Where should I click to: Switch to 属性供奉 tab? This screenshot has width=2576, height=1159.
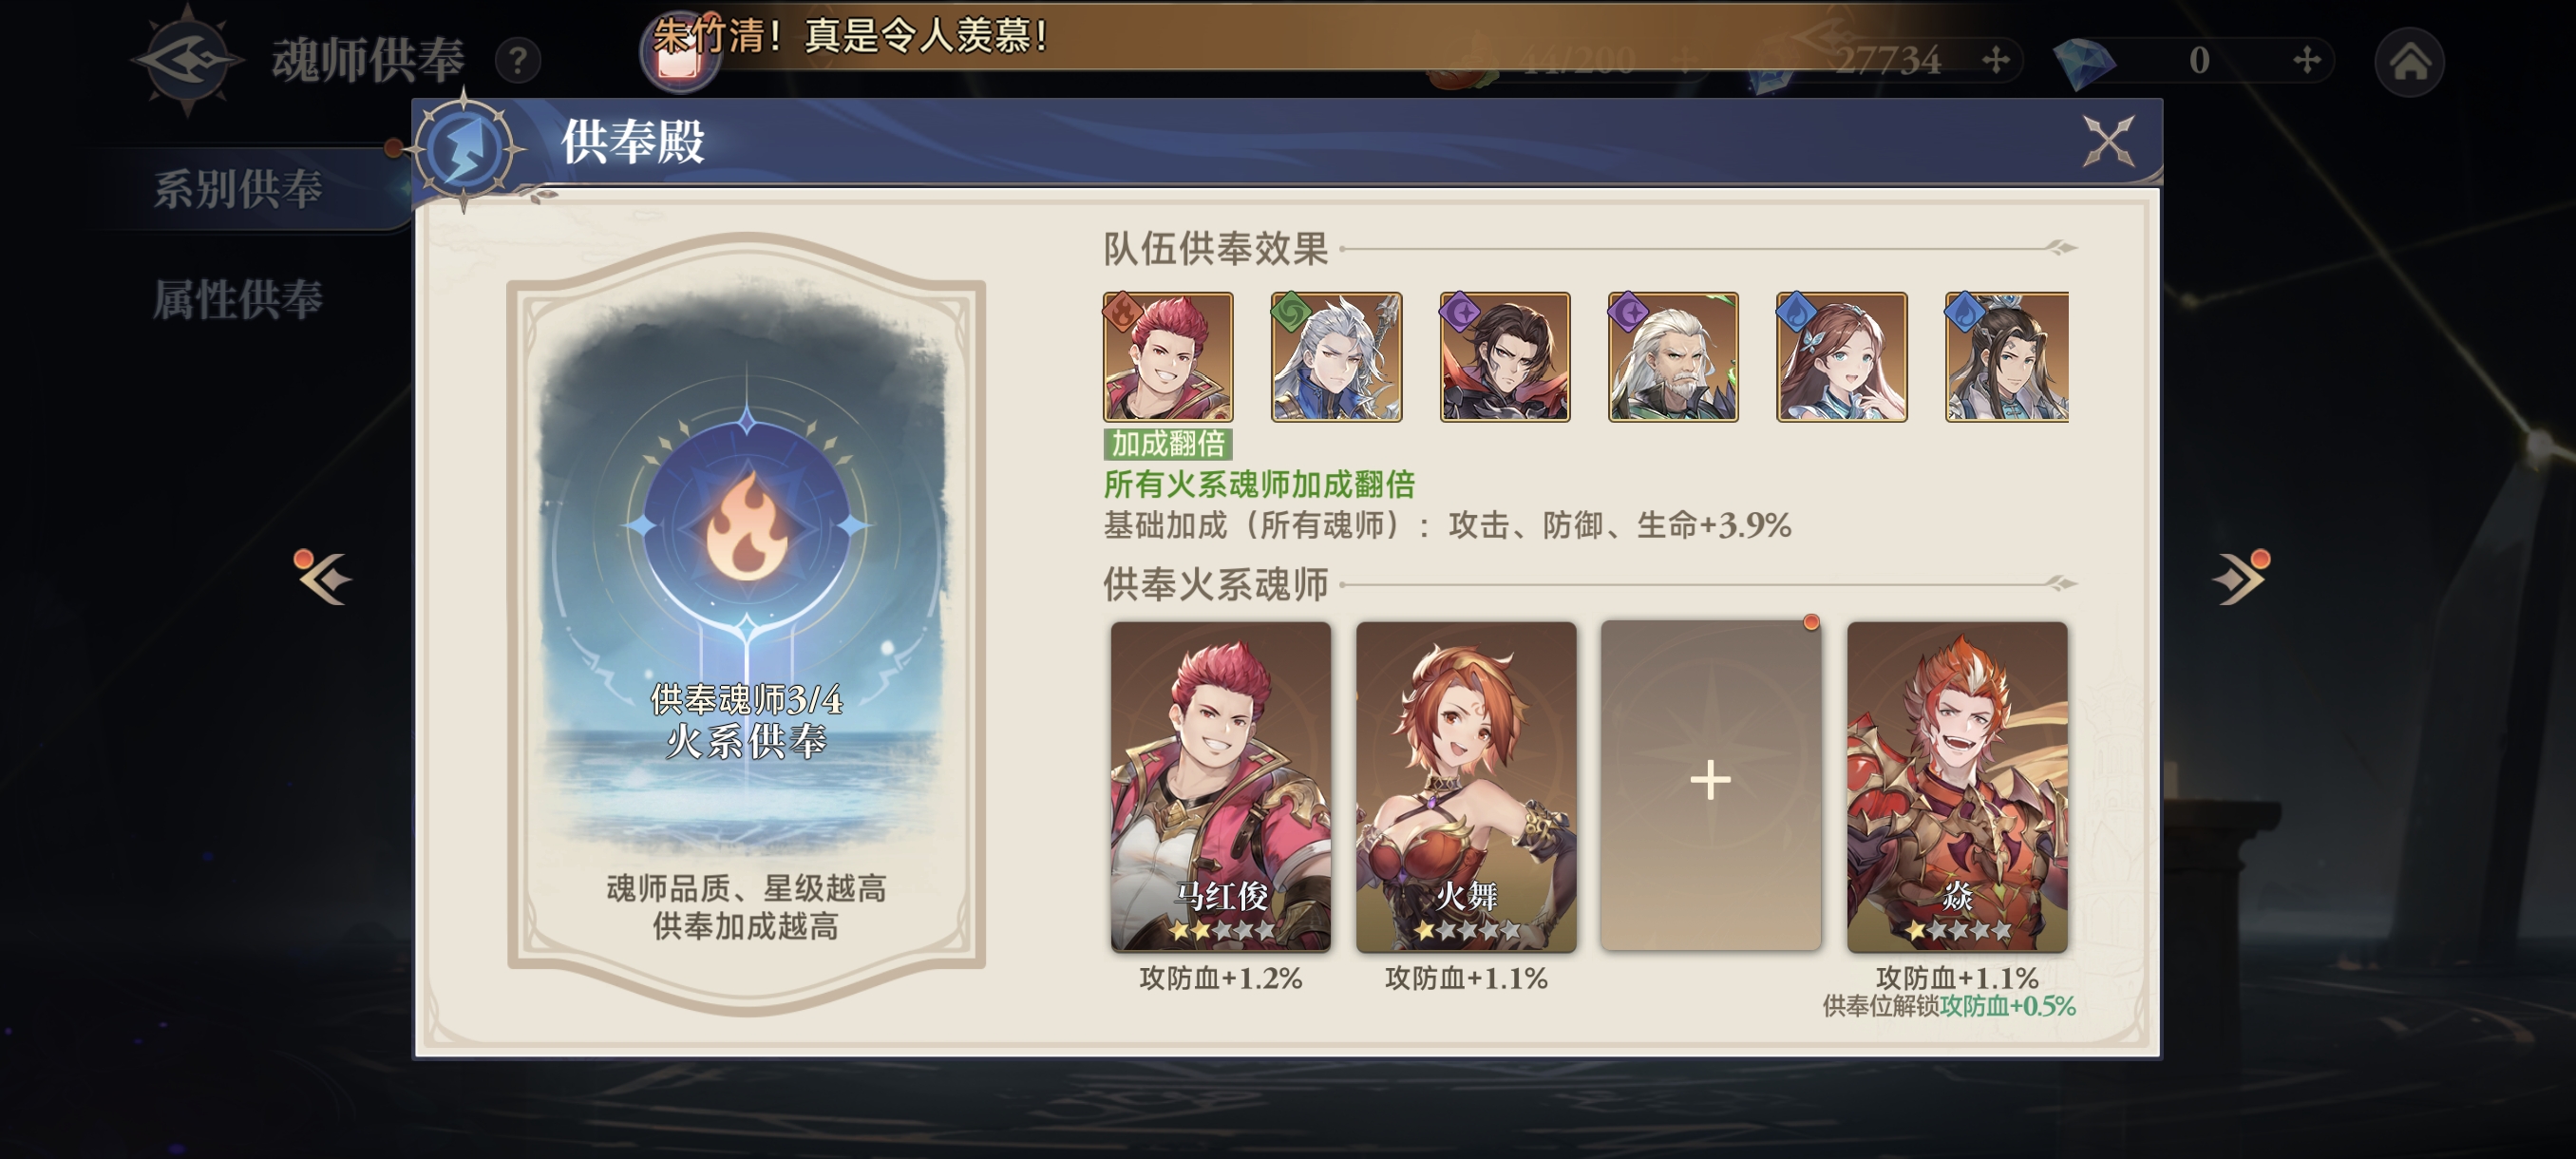pos(238,299)
